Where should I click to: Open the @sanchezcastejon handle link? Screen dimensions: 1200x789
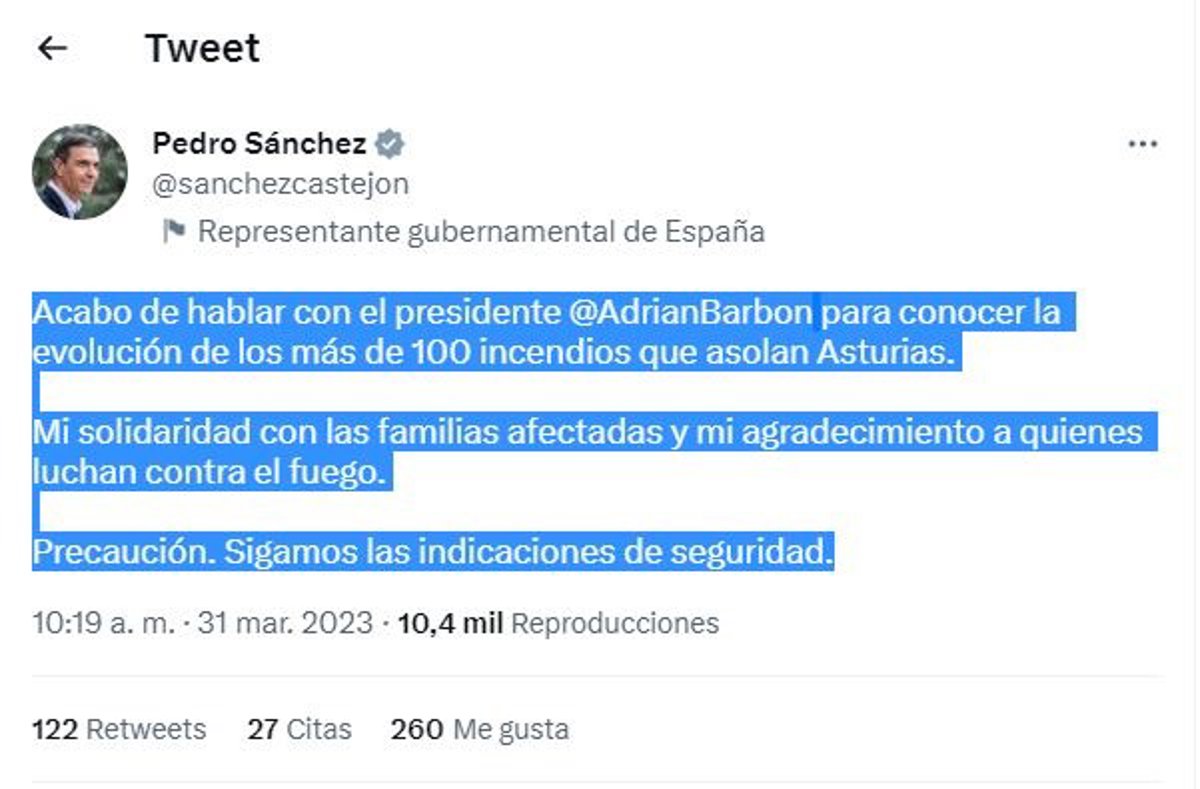(280, 184)
